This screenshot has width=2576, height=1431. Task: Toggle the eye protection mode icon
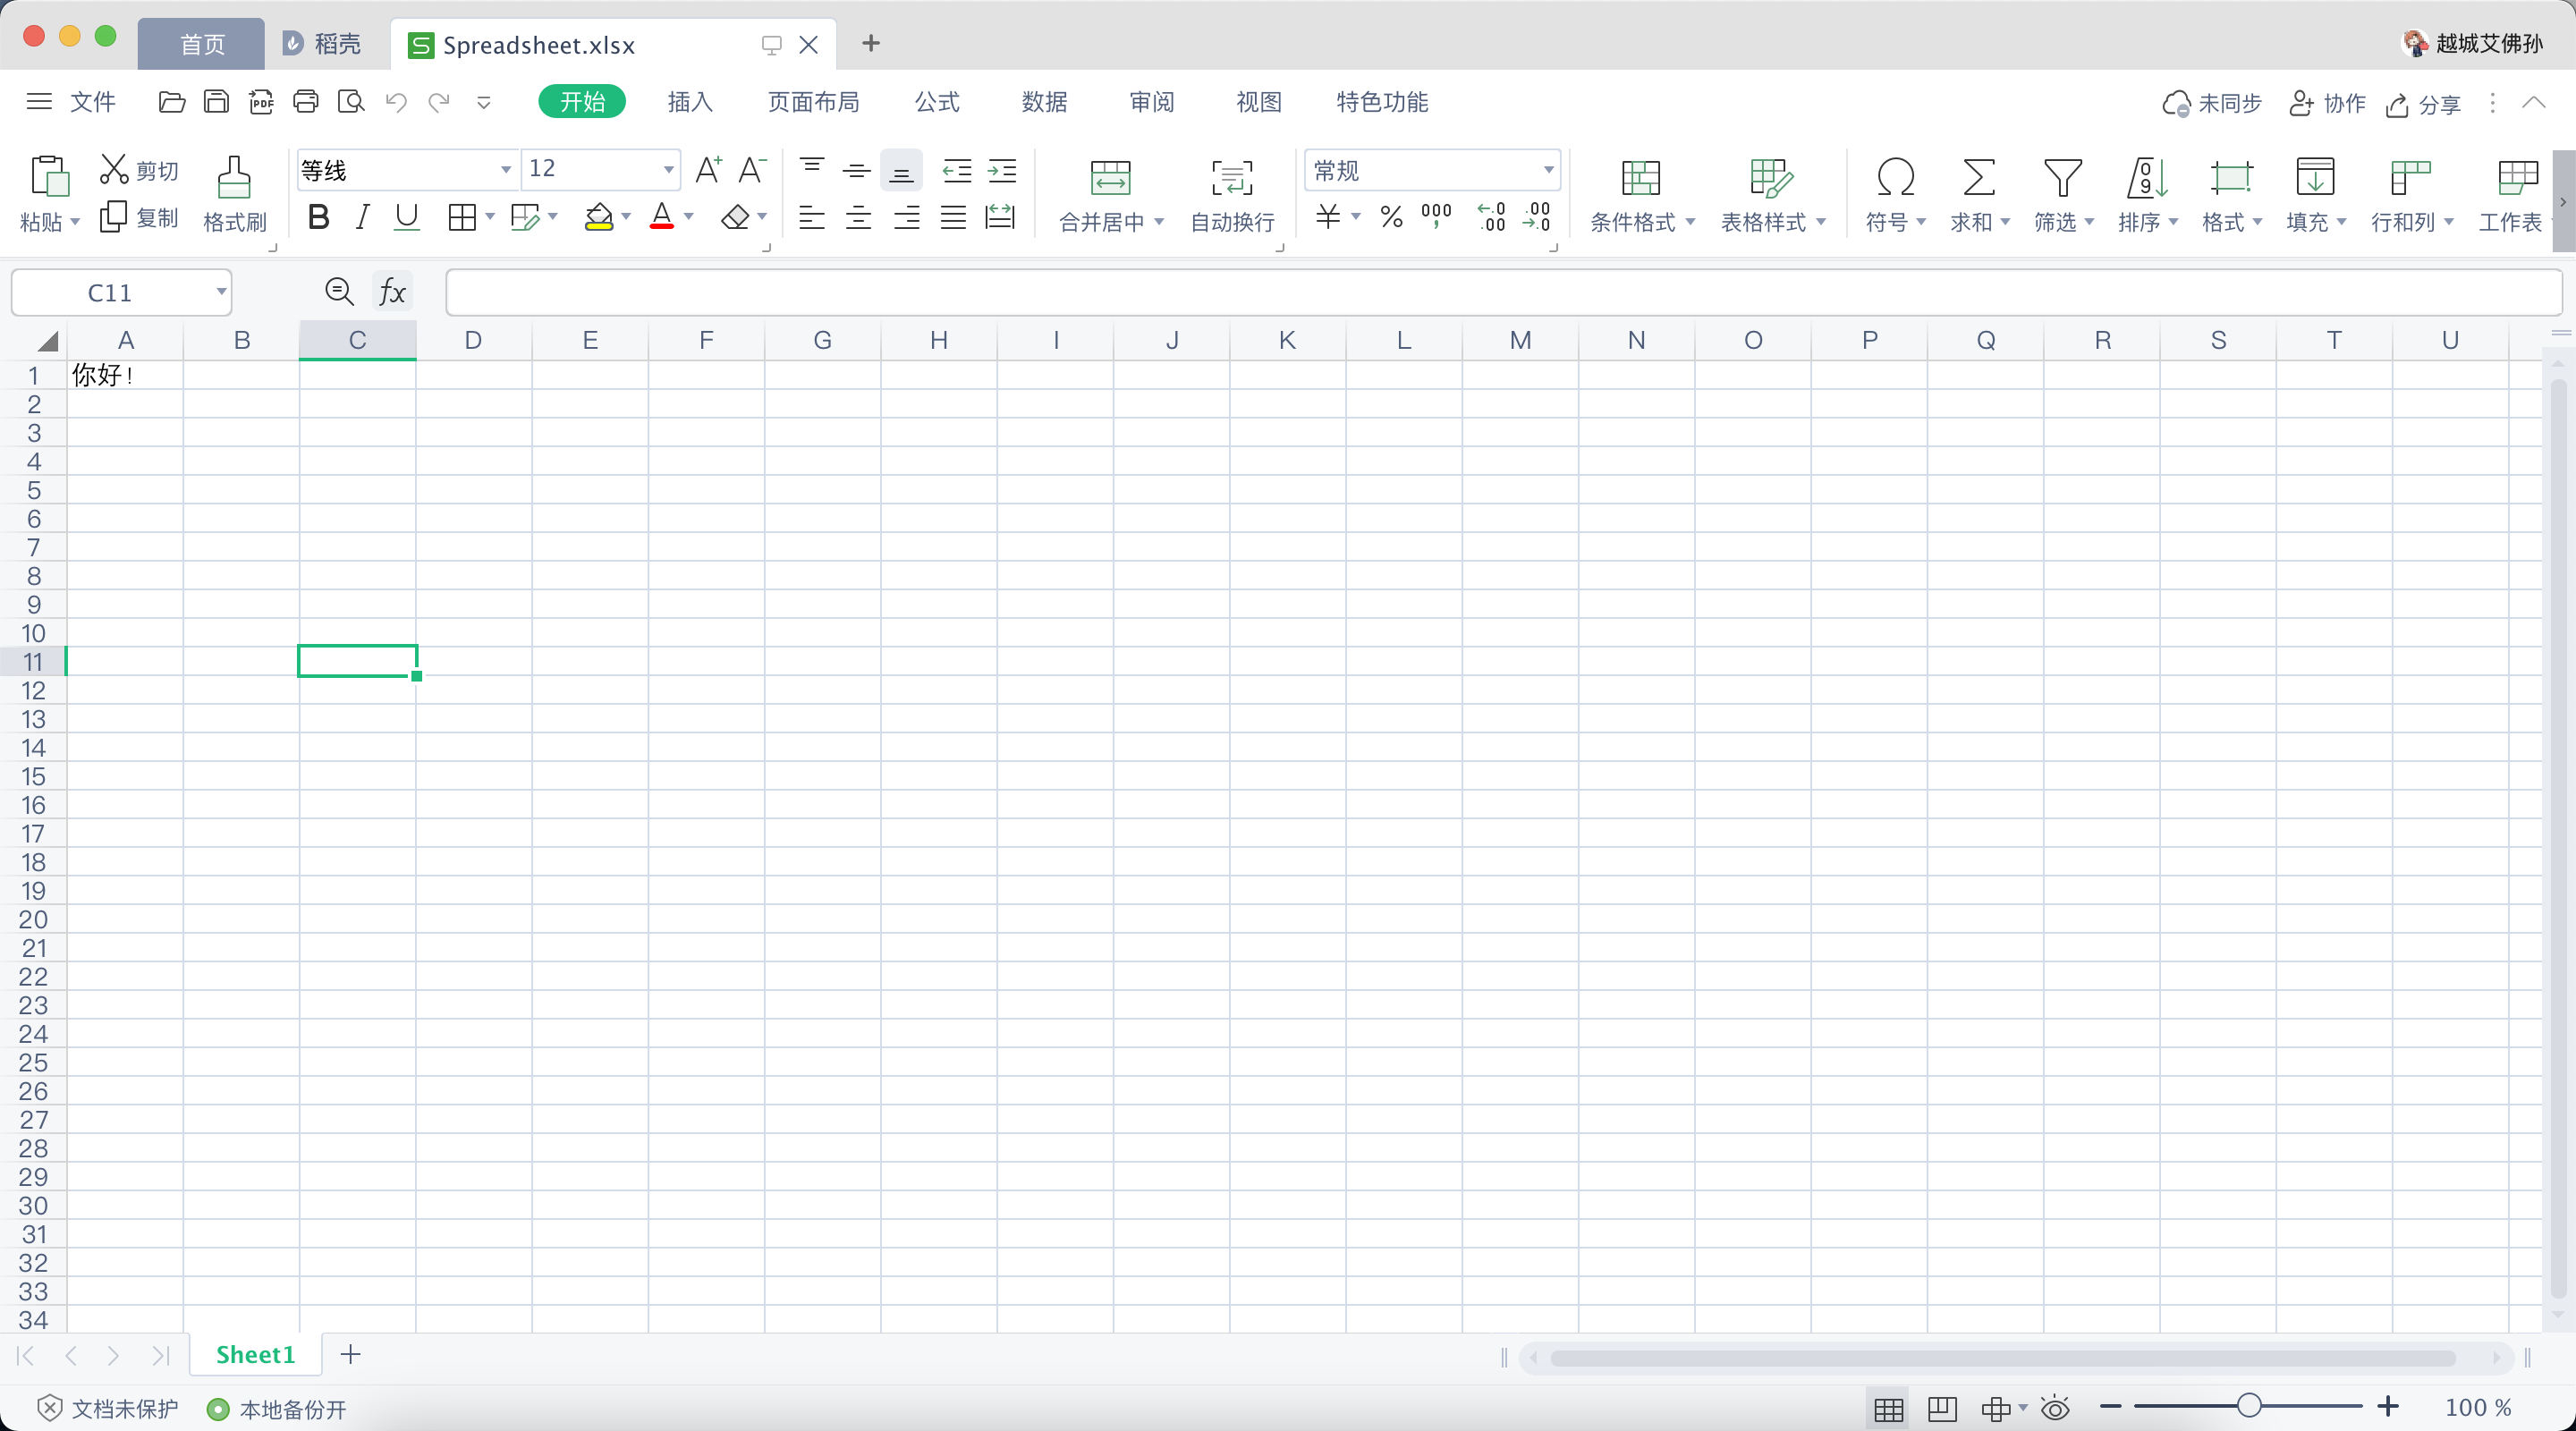coord(2055,1408)
